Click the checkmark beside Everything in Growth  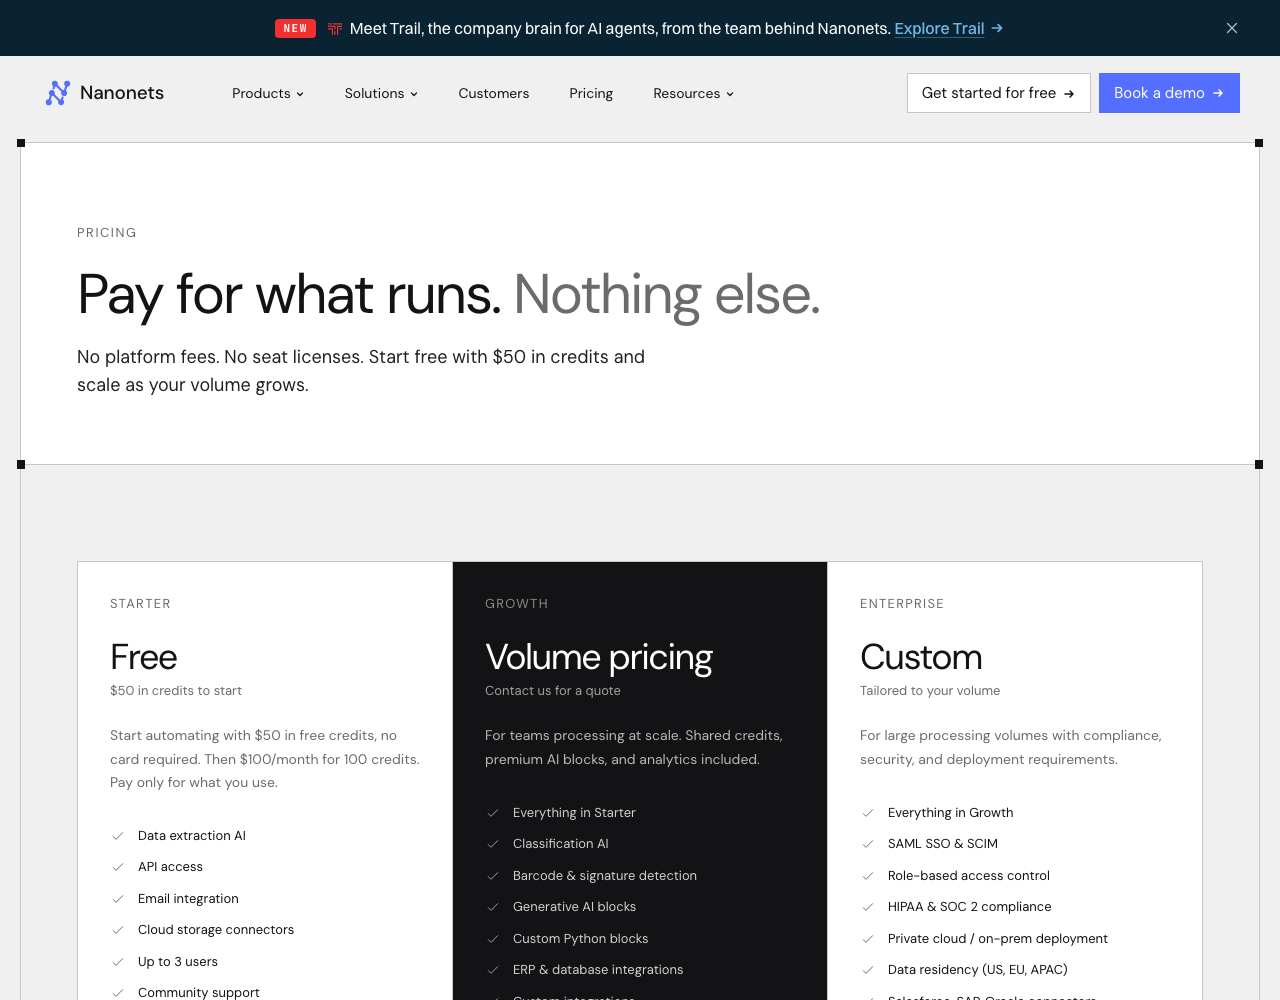coord(868,813)
